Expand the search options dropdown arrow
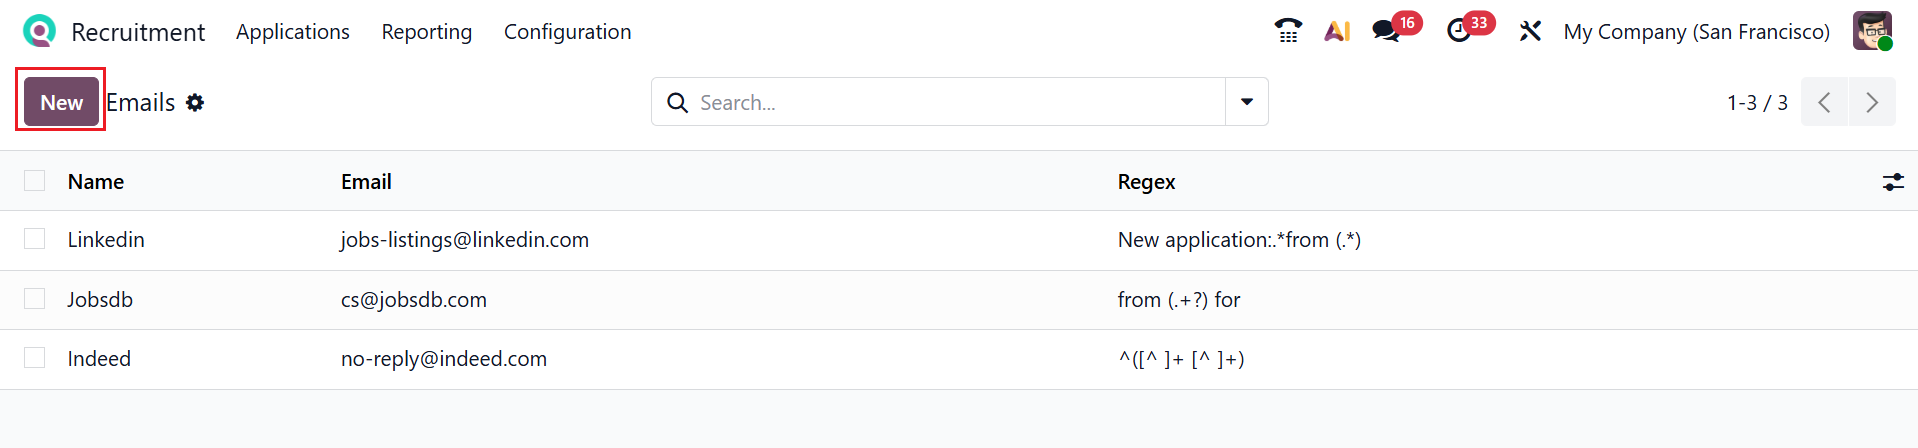Screen dimensions: 1918x448 tap(1247, 102)
